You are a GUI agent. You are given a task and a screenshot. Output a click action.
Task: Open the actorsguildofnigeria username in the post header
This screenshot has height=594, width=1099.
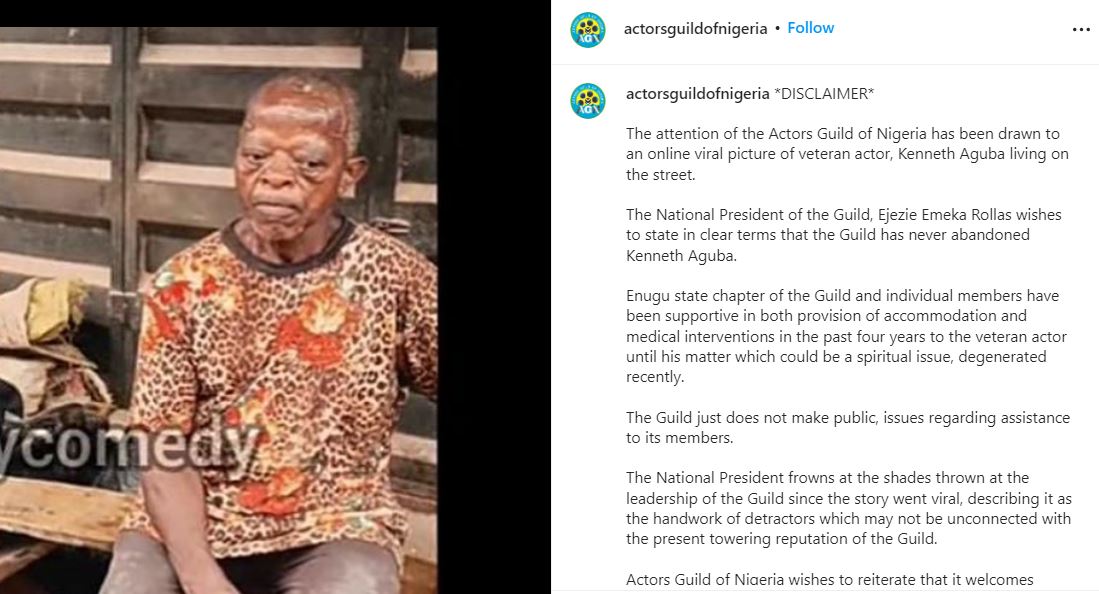coord(695,29)
